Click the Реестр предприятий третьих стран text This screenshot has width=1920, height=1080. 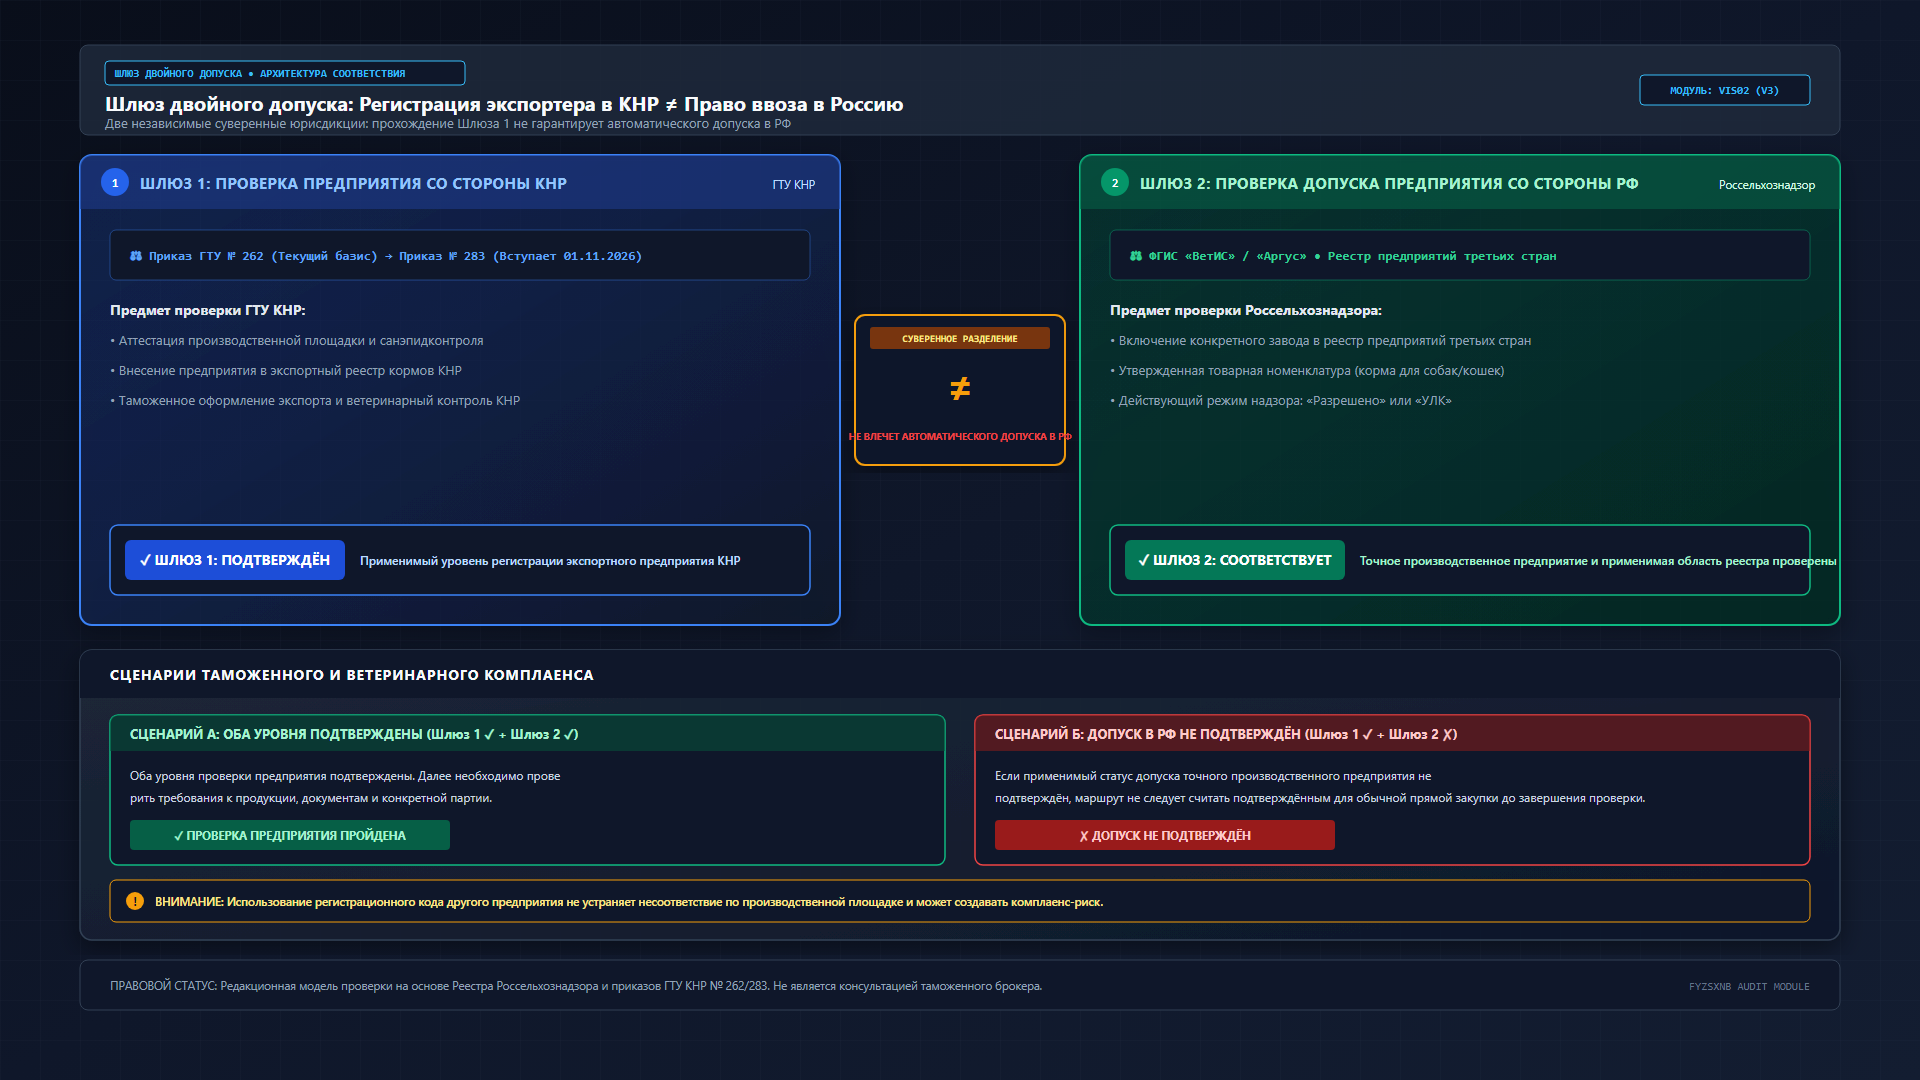coord(1442,256)
